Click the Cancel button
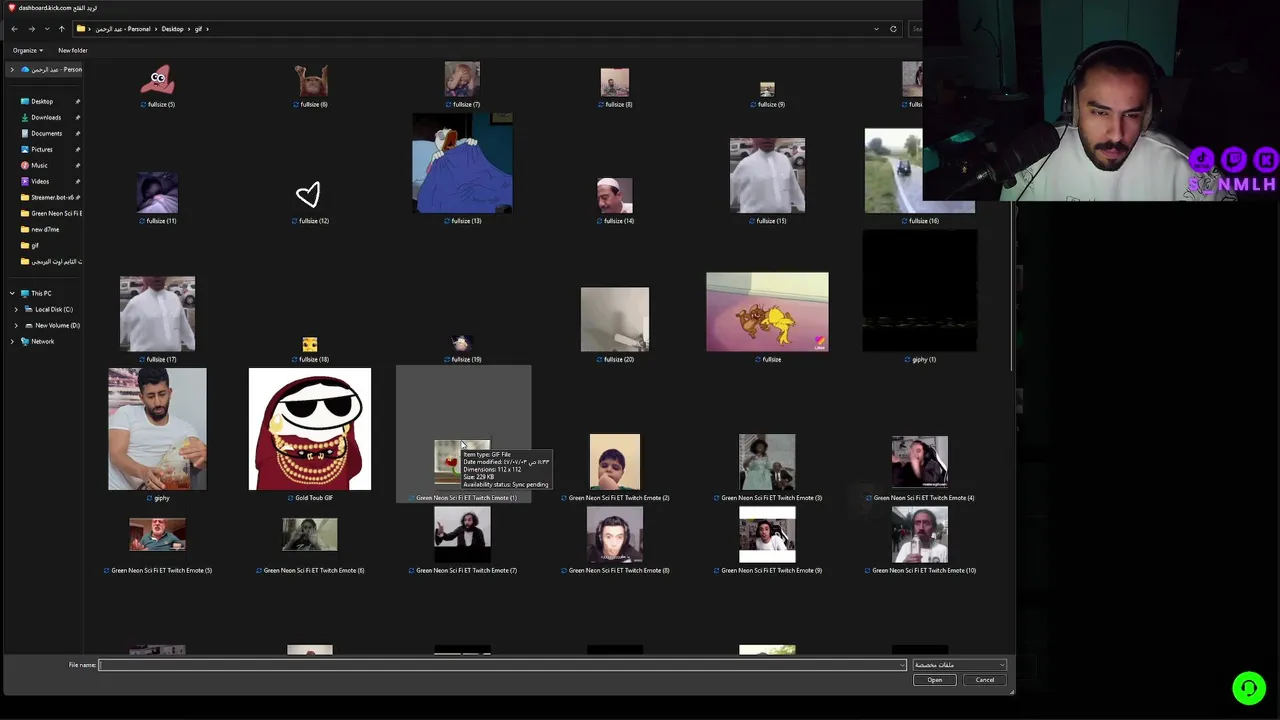 [985, 680]
